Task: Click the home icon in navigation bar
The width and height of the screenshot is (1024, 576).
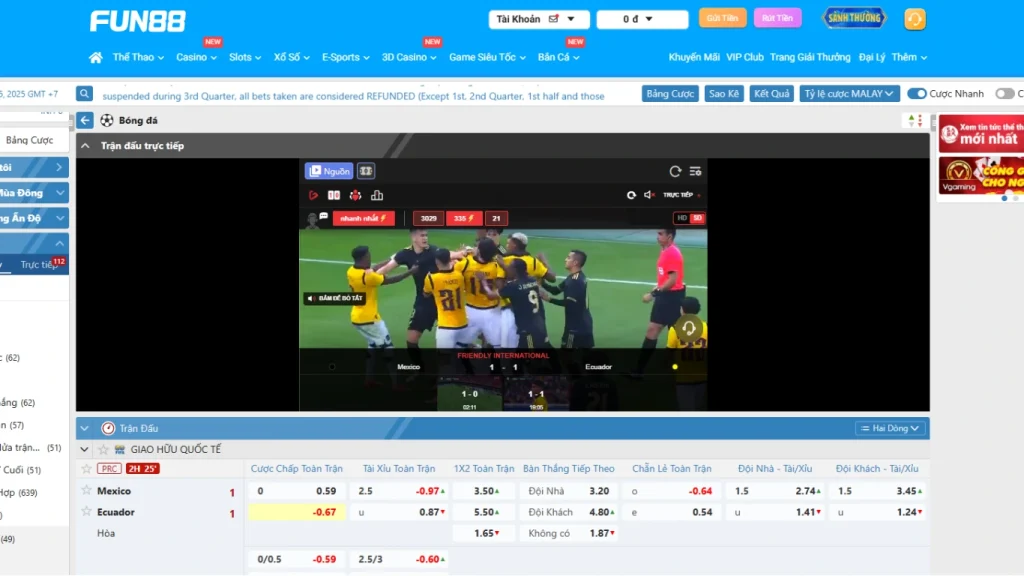Action: tap(96, 58)
